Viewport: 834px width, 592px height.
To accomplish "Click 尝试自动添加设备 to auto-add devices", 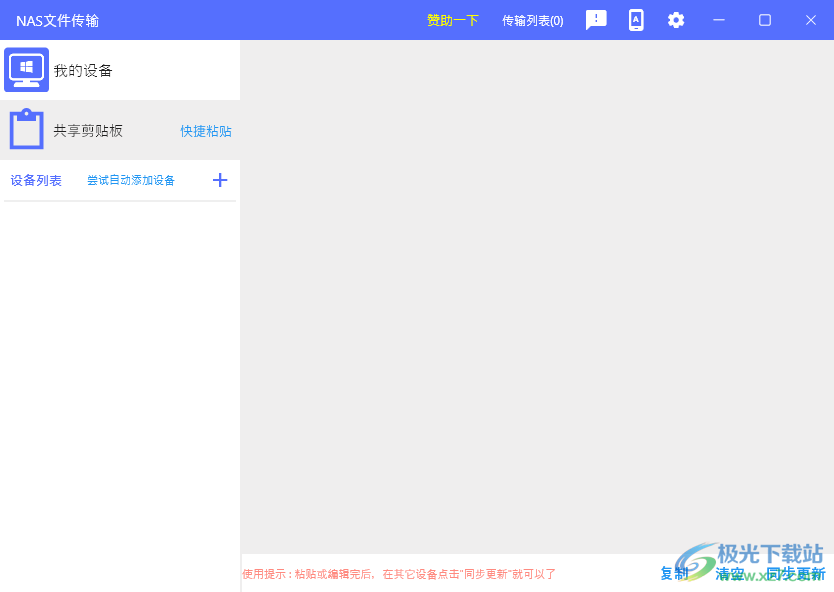I will [x=130, y=180].
